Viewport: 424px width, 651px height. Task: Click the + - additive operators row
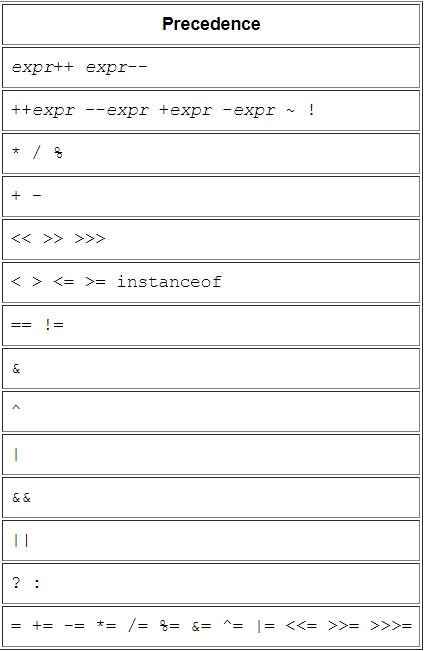[x=211, y=196]
